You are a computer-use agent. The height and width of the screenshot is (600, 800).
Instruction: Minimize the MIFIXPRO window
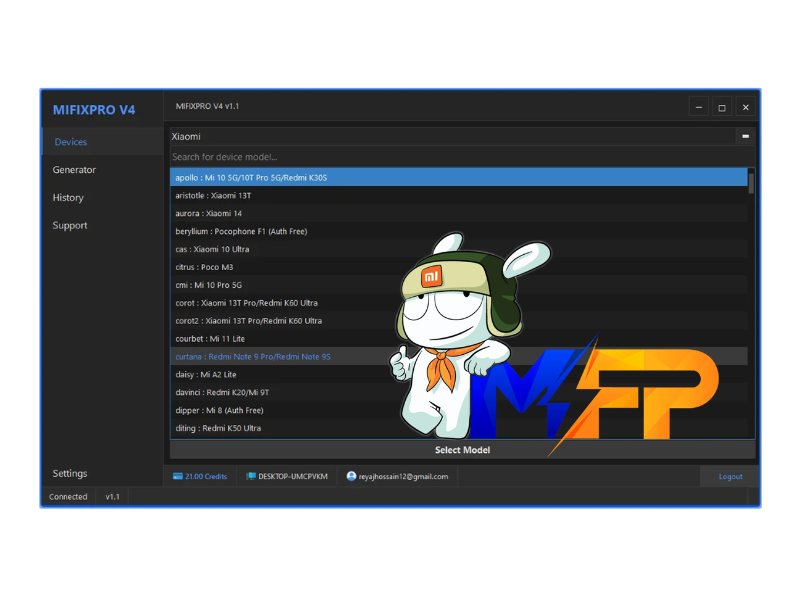point(699,107)
